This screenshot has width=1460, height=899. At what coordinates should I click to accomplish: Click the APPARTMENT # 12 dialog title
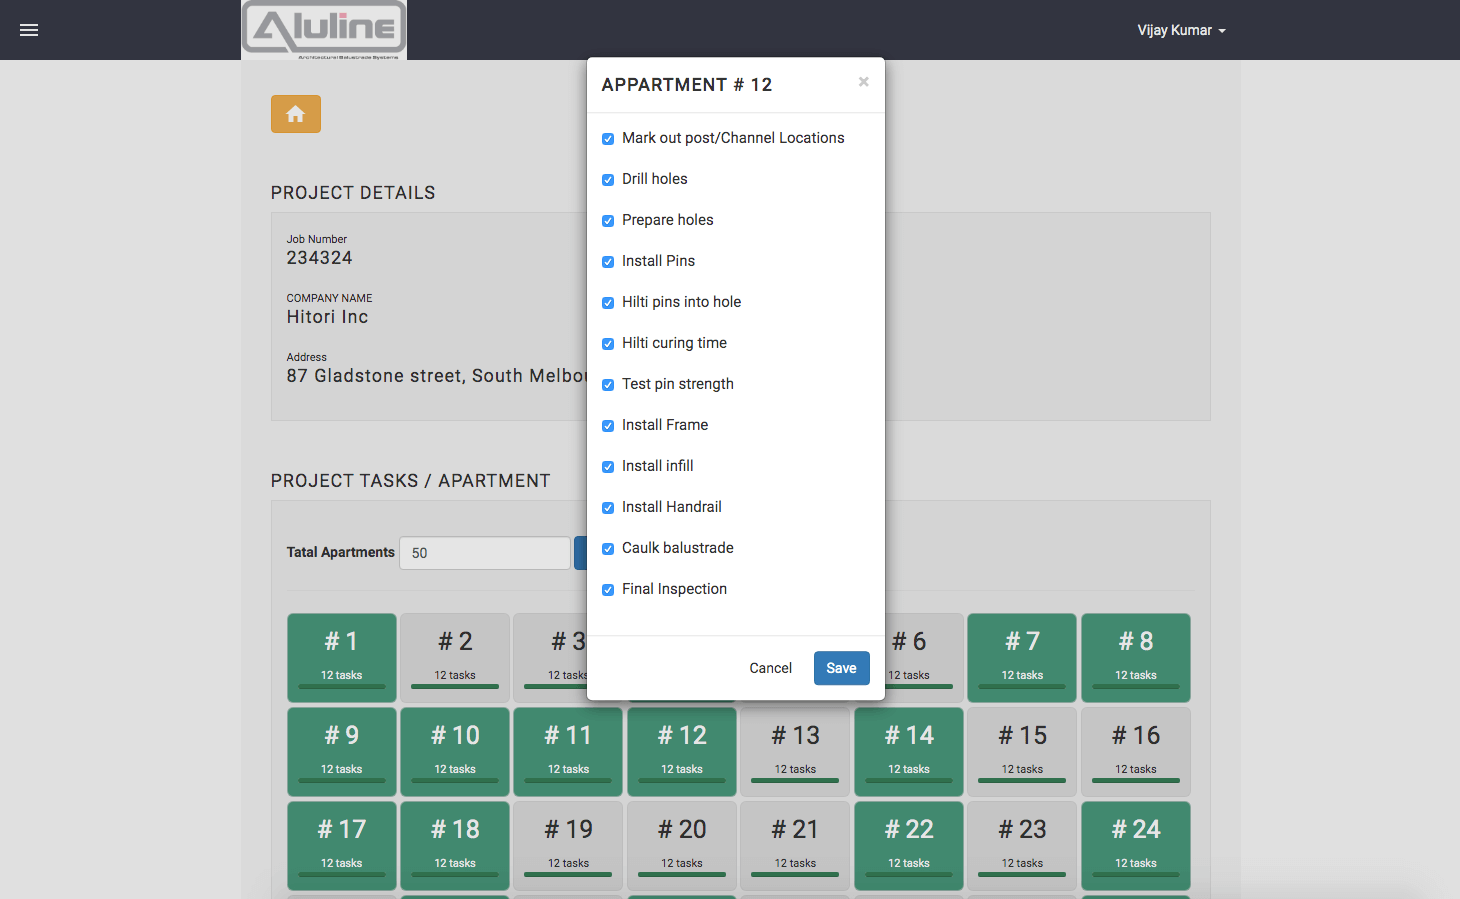687,85
